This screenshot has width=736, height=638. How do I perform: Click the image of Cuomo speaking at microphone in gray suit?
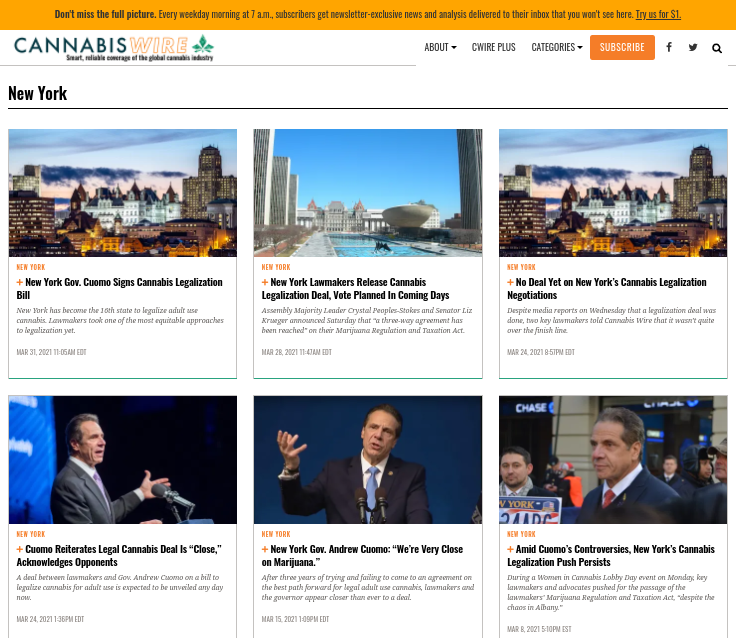tap(123, 460)
